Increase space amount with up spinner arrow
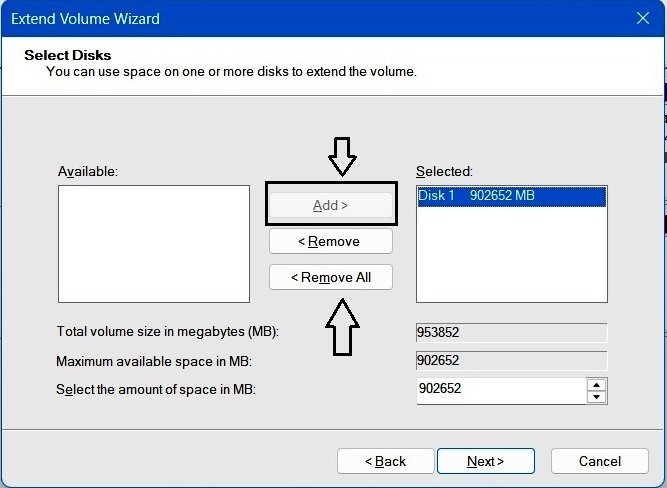Screen dimensions: 667x488 596,385
